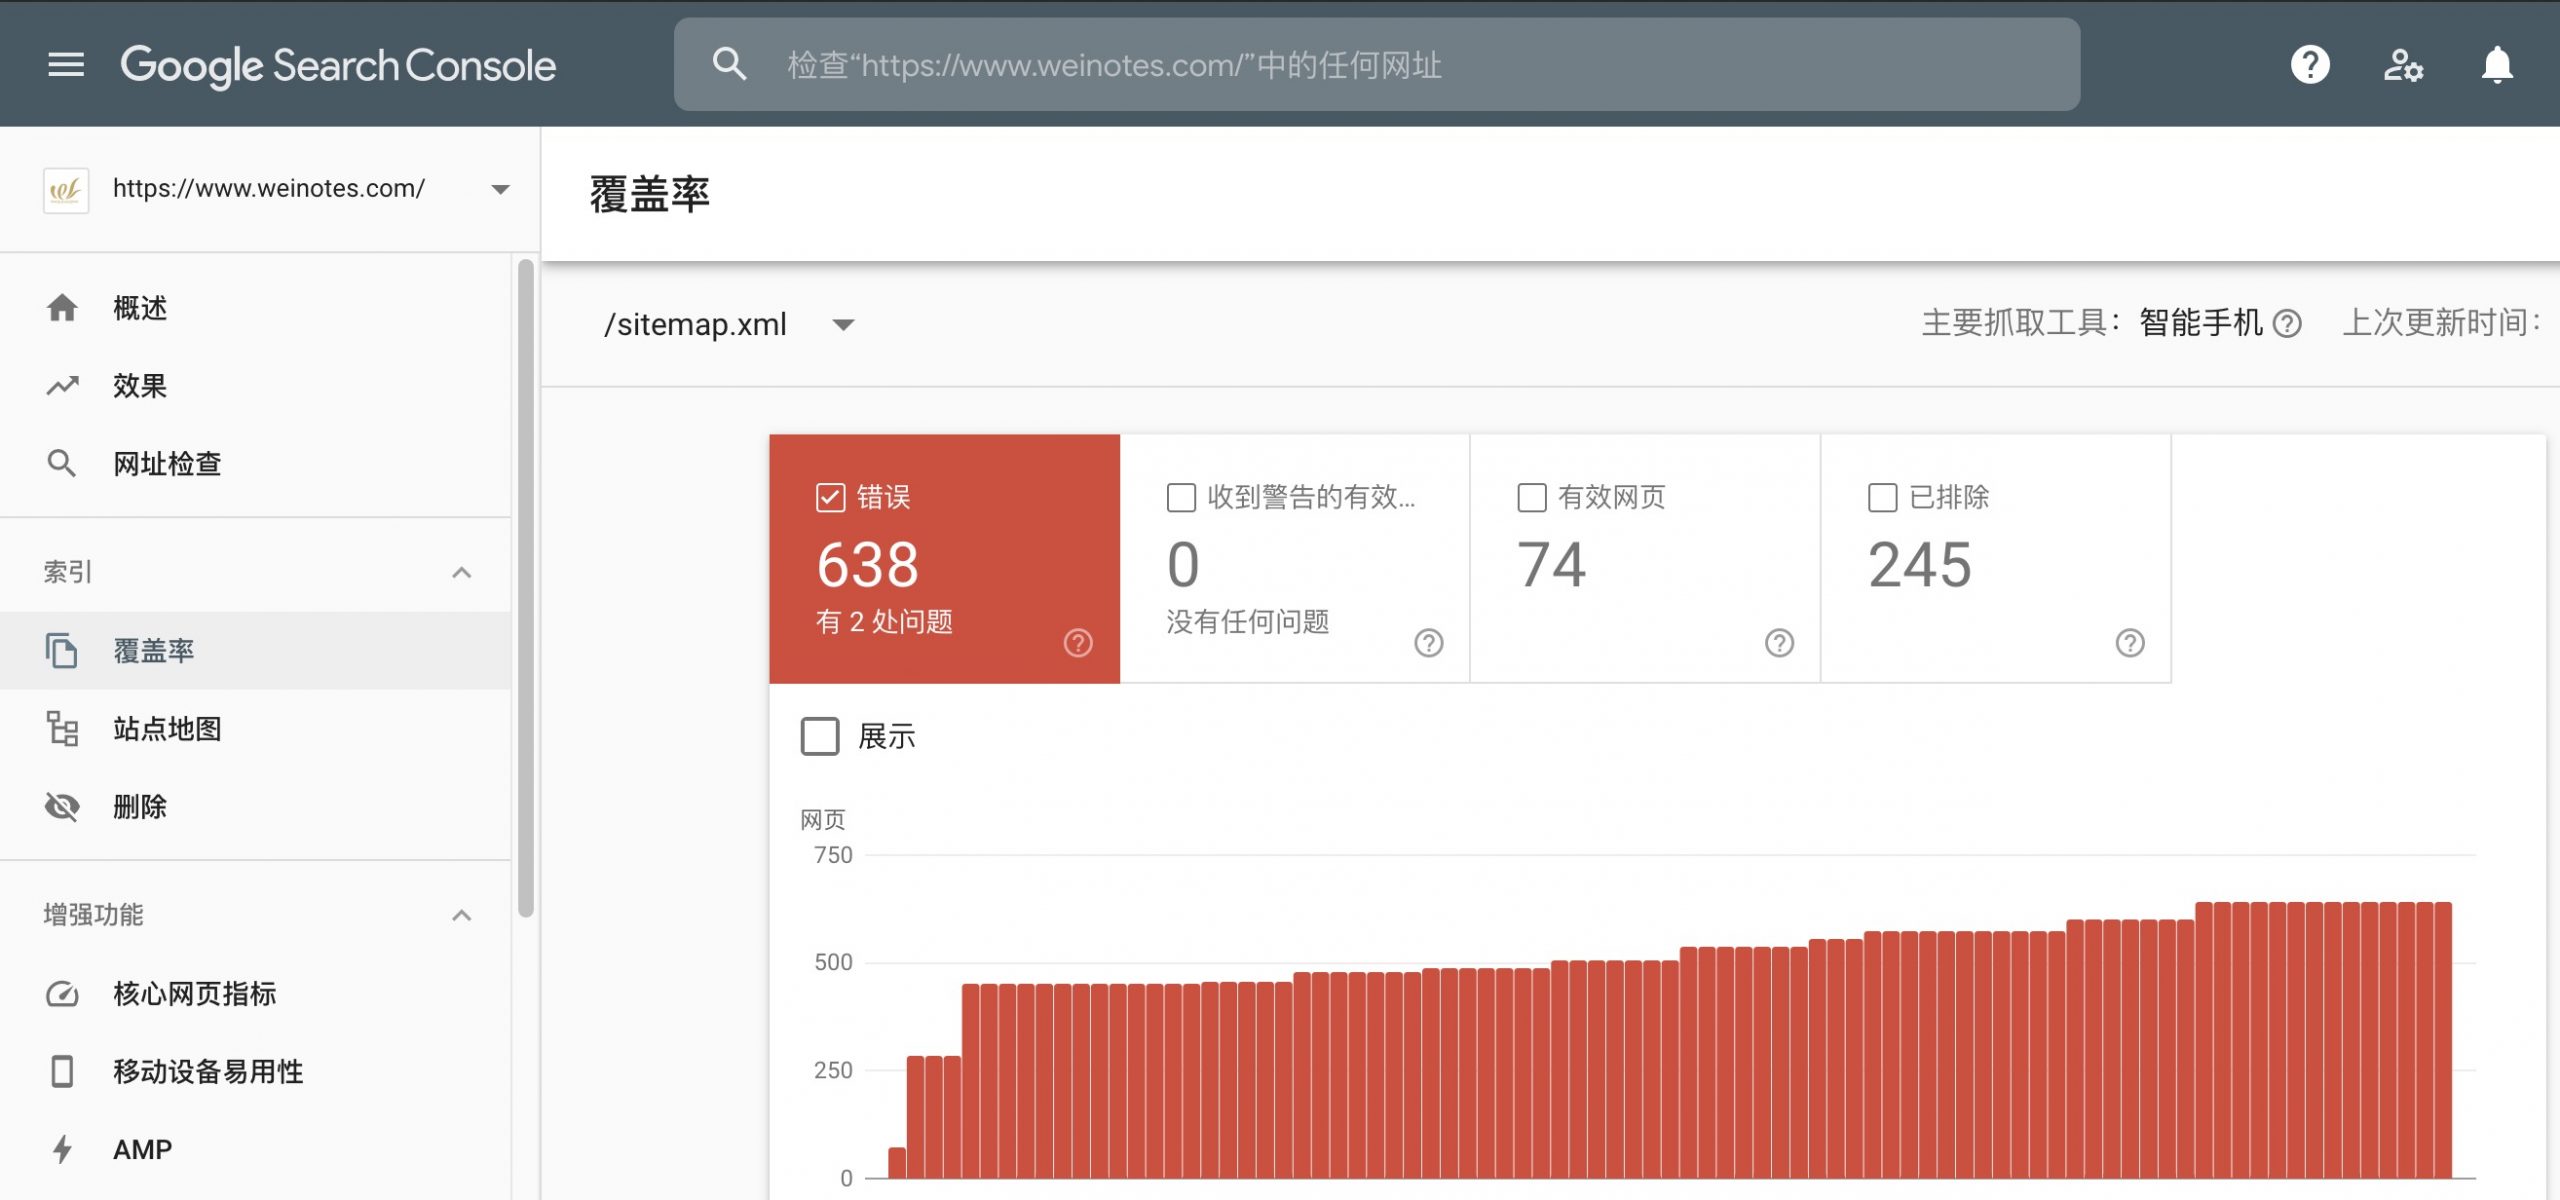Click the 74 valid pages card
Viewport: 2560px width, 1200px height.
coord(1645,559)
